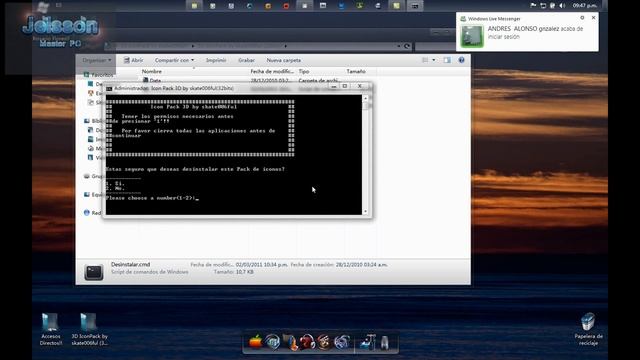640x360 pixels.
Task: Click the grey recycle bin dock icon
Action: click(x=384, y=342)
